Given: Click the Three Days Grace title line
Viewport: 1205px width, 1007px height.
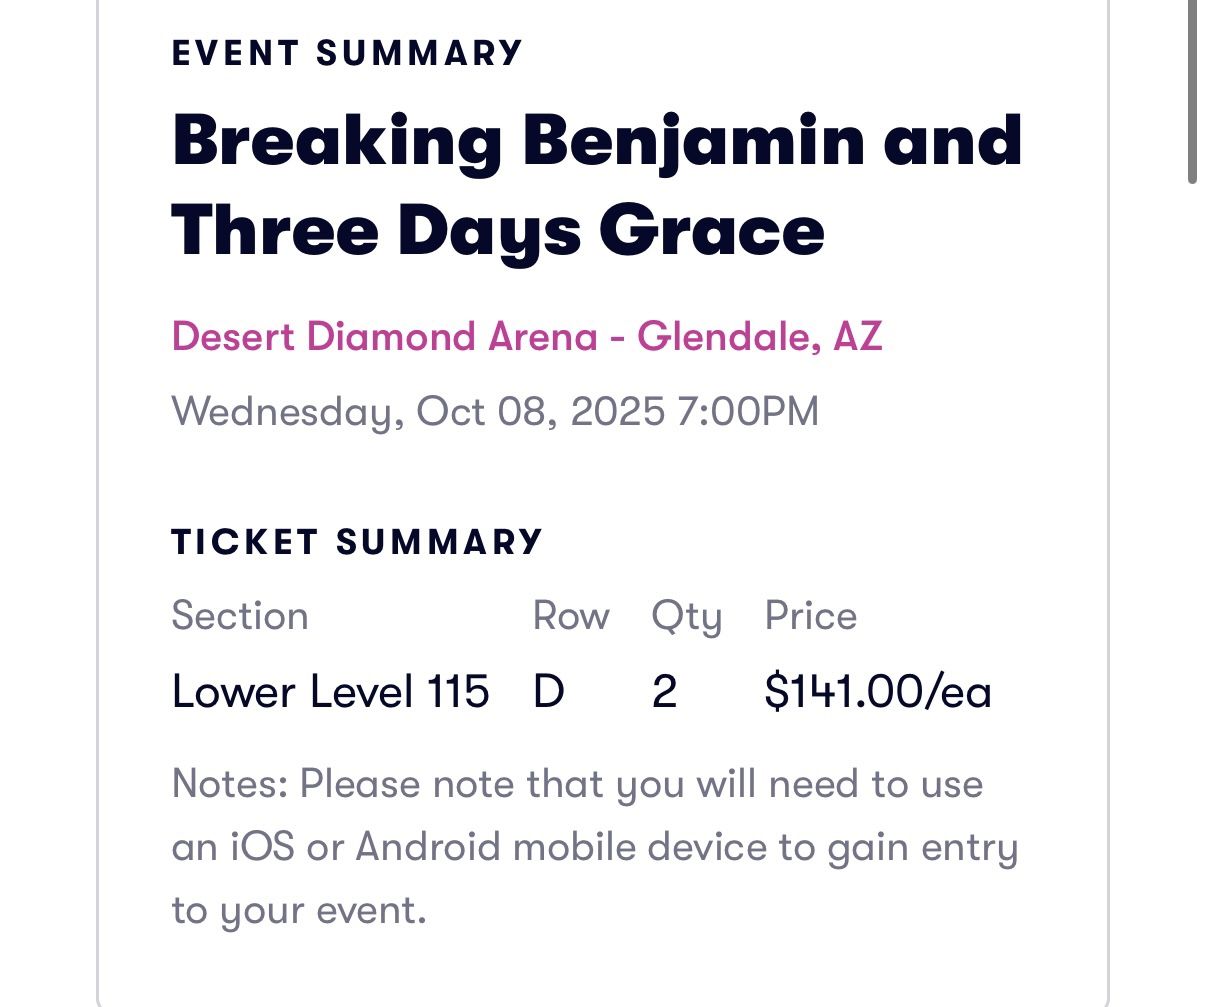Looking at the screenshot, I should [x=498, y=231].
